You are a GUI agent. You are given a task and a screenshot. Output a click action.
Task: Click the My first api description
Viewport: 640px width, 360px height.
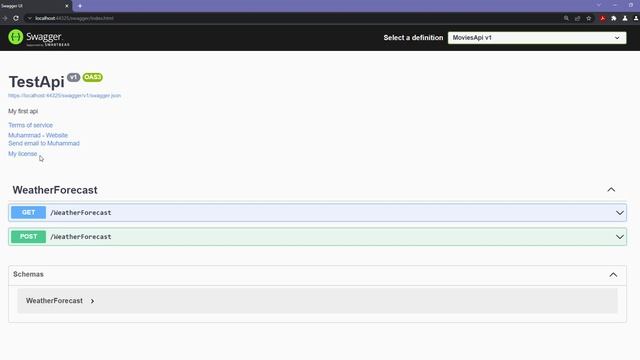click(23, 111)
